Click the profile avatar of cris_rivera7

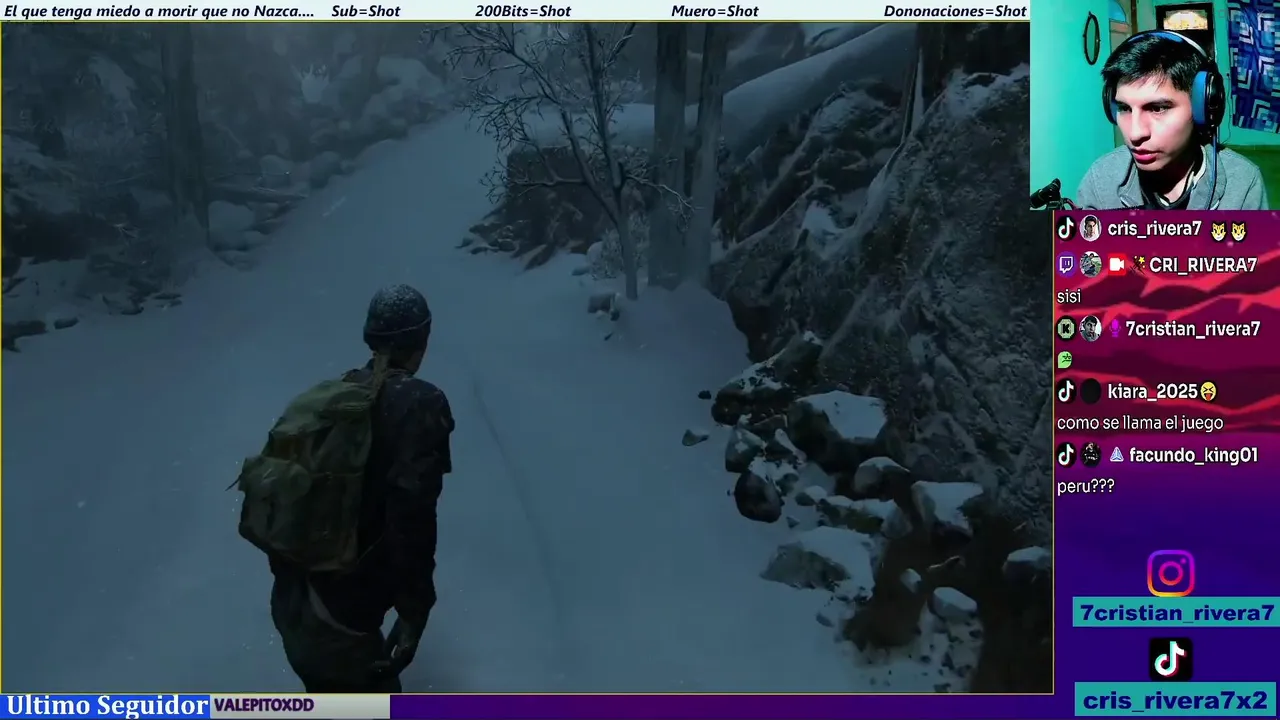click(1090, 229)
